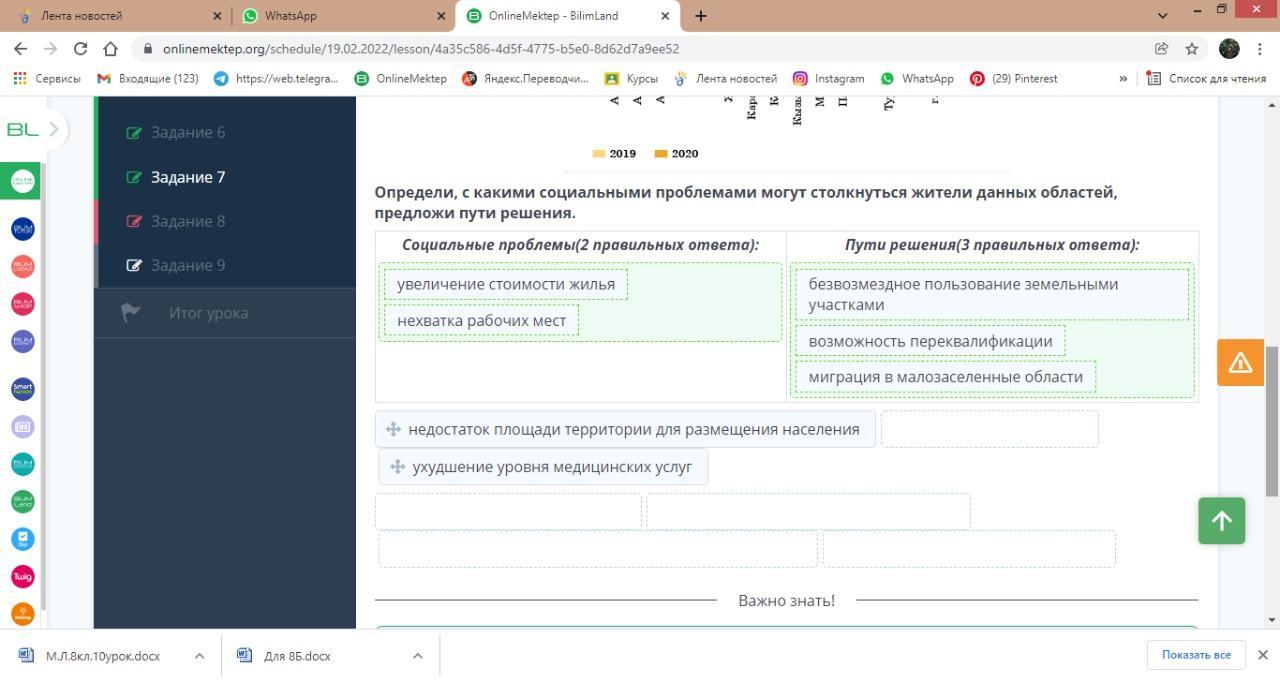This screenshot has width=1280, height=682.
Task: Bookmark this page with star icon
Action: tap(1192, 49)
